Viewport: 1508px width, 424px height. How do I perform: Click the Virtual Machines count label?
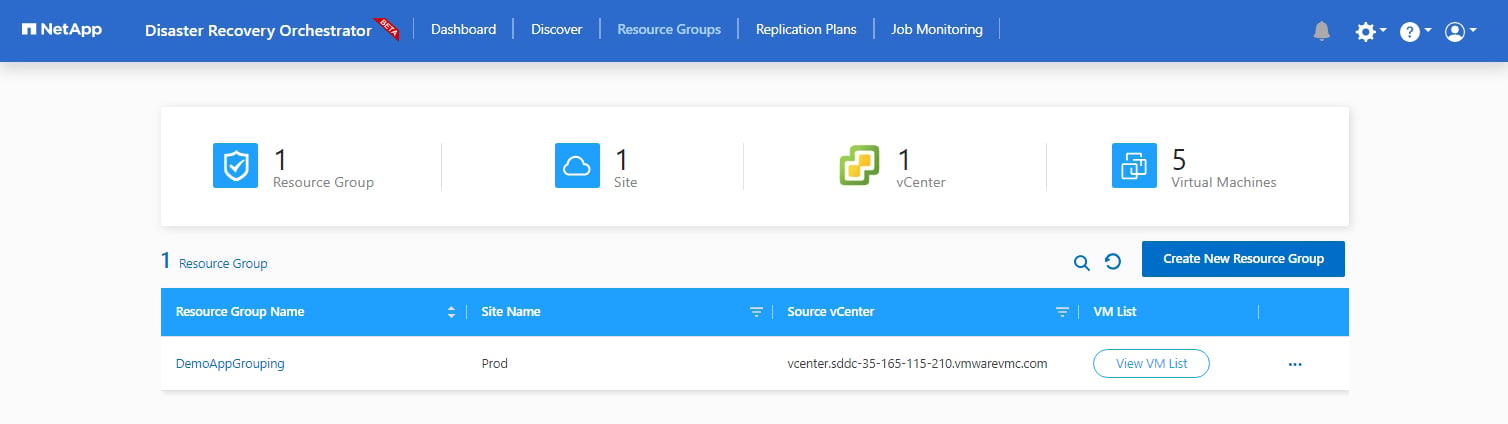(1224, 182)
